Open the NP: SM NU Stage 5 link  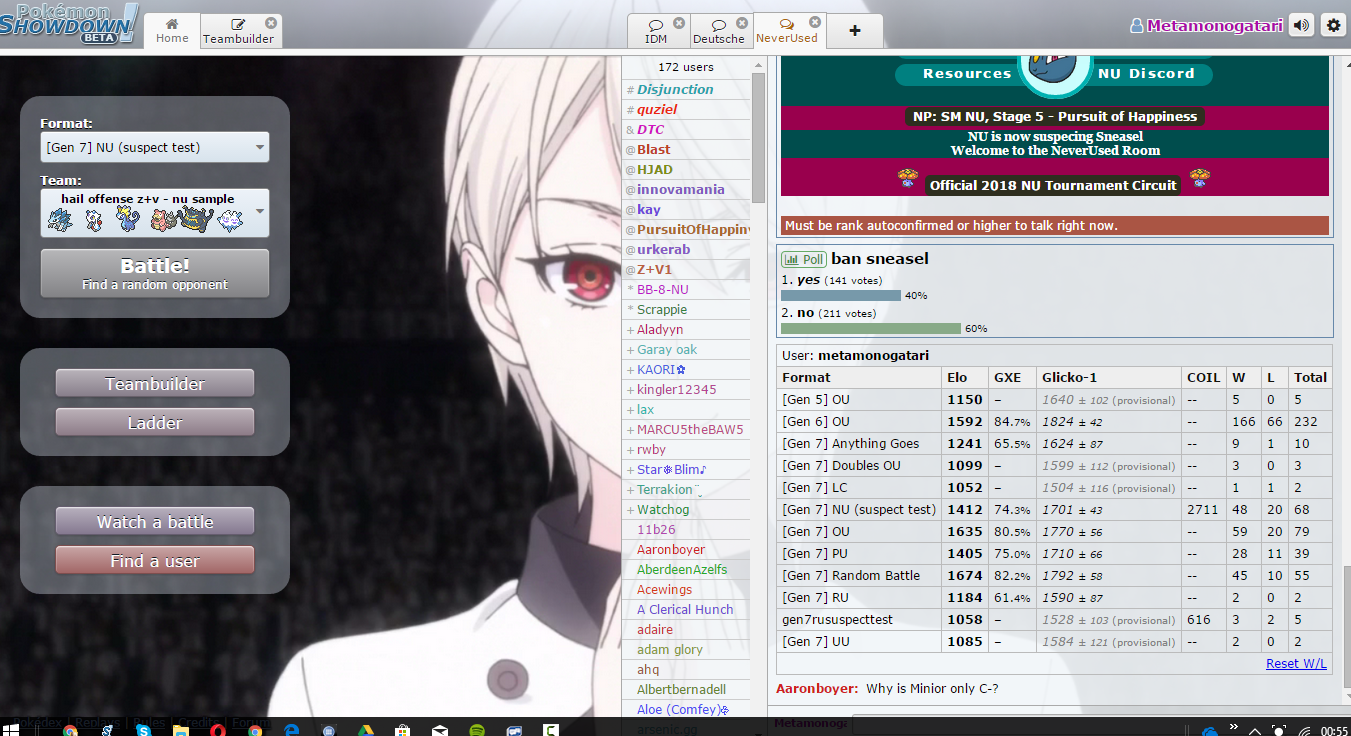click(1055, 117)
